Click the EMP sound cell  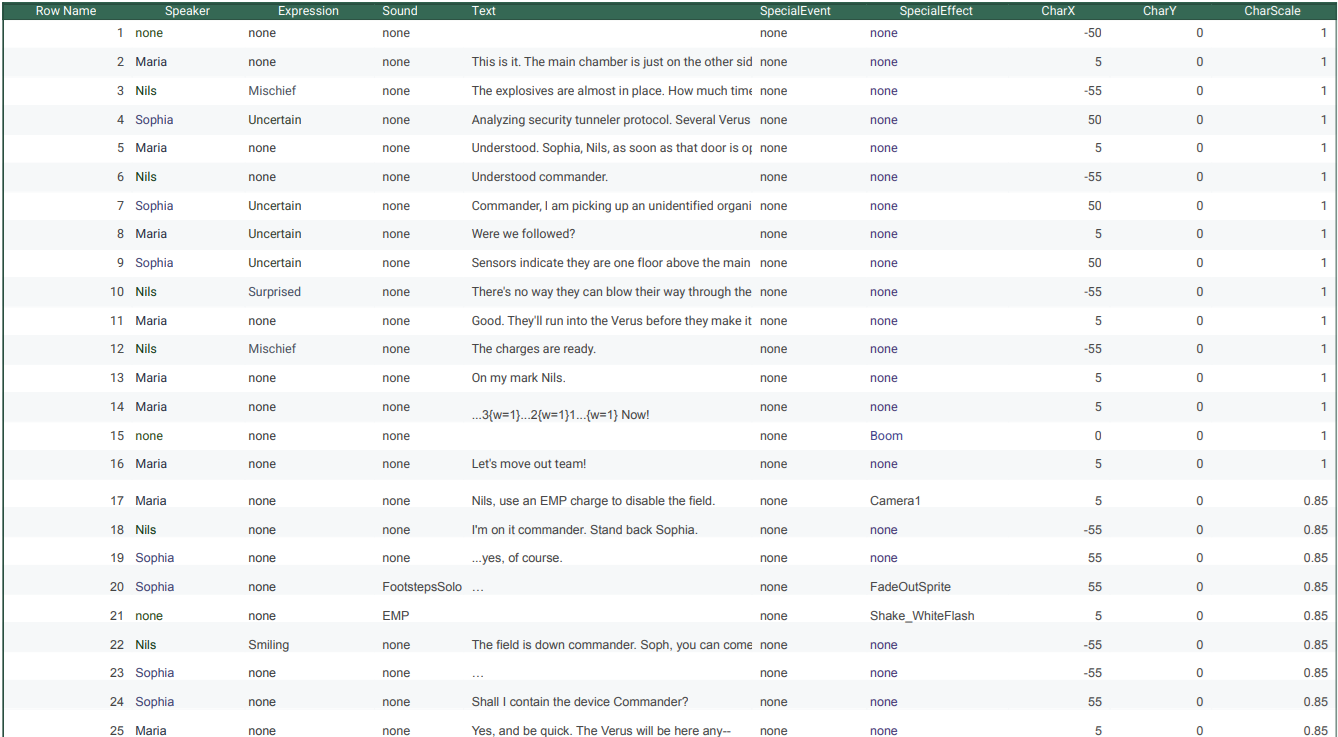click(x=395, y=616)
